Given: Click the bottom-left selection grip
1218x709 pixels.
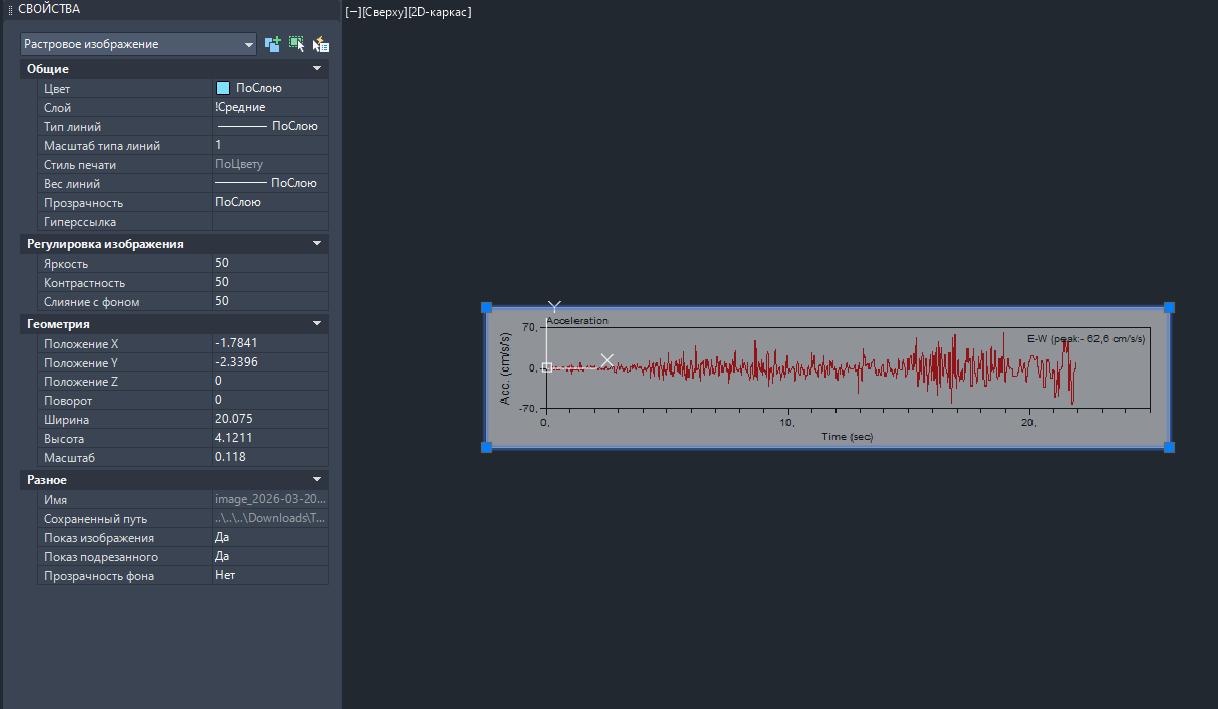Looking at the screenshot, I should (487, 447).
